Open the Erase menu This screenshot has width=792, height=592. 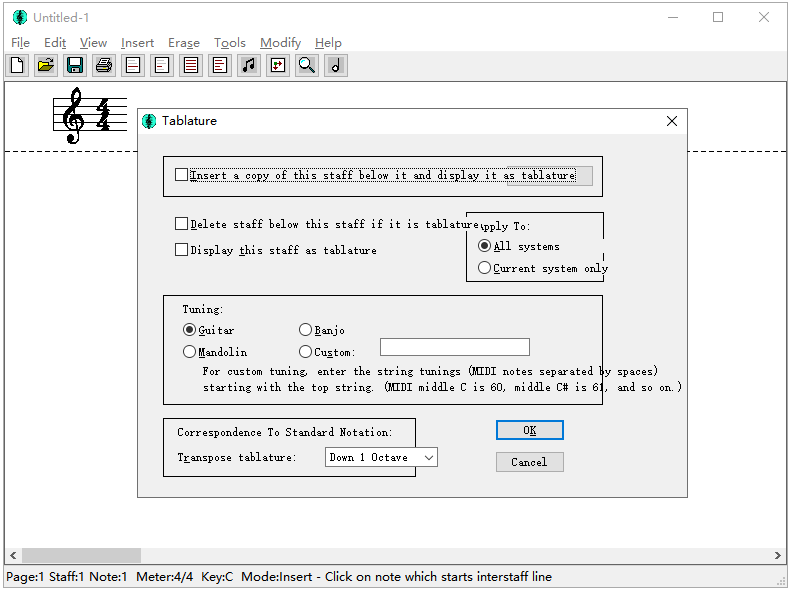tap(184, 43)
